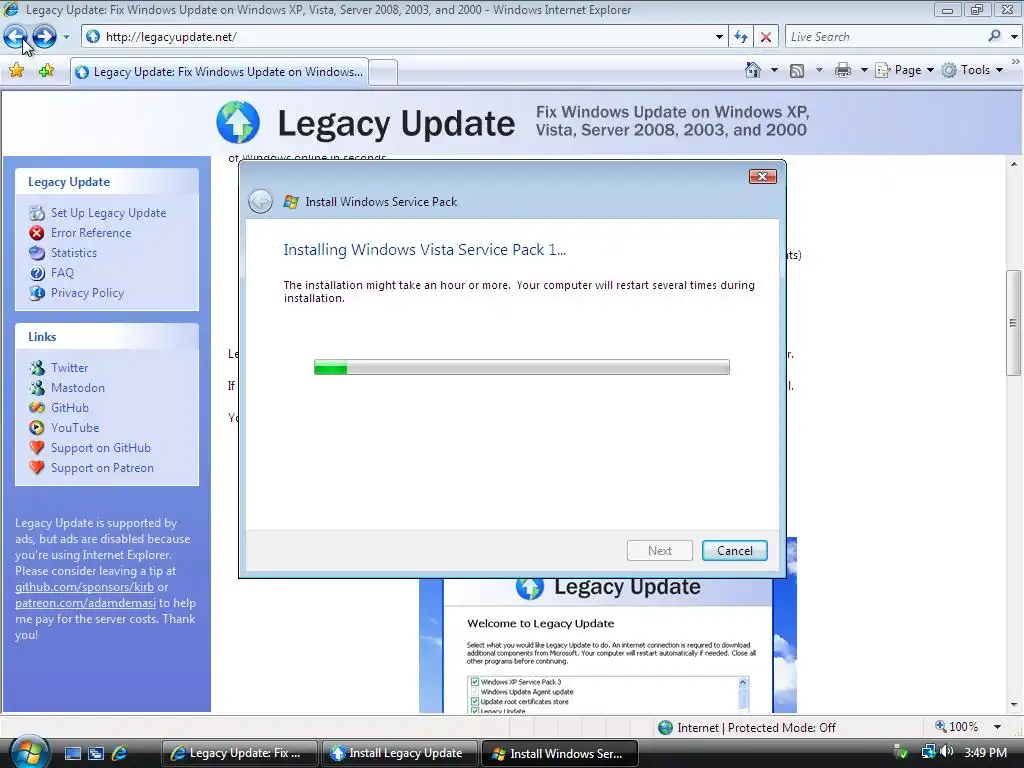The height and width of the screenshot is (768, 1024).
Task: Click the network tray icon
Action: click(928, 752)
